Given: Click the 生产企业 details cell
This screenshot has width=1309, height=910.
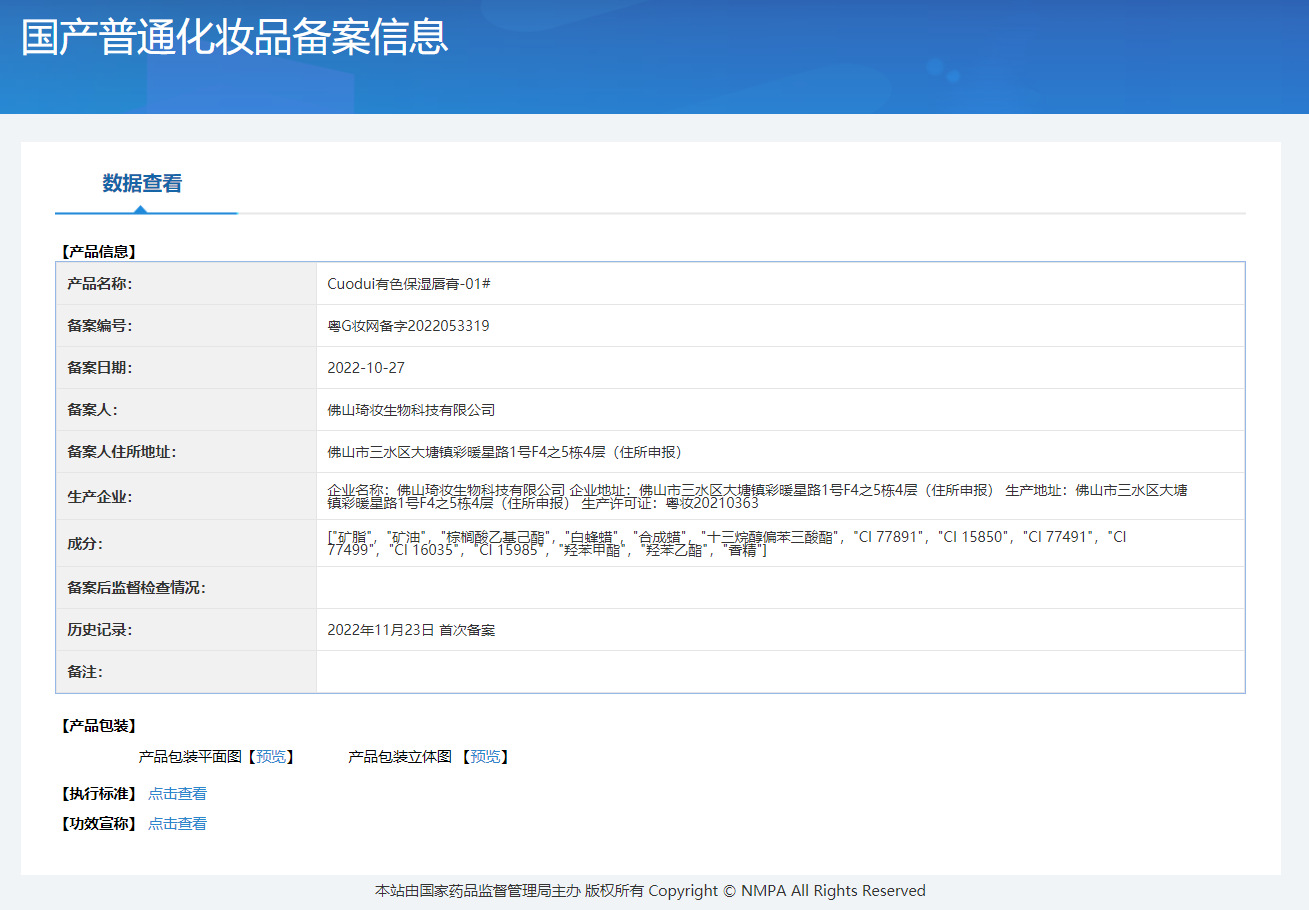Looking at the screenshot, I should 780,497.
